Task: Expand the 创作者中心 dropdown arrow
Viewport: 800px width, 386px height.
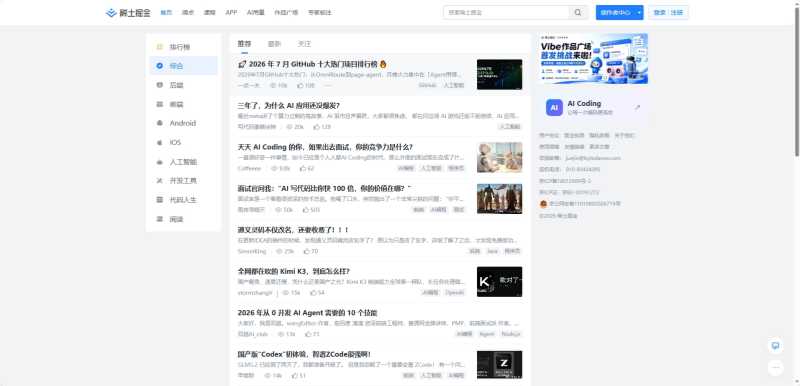Action: point(639,13)
